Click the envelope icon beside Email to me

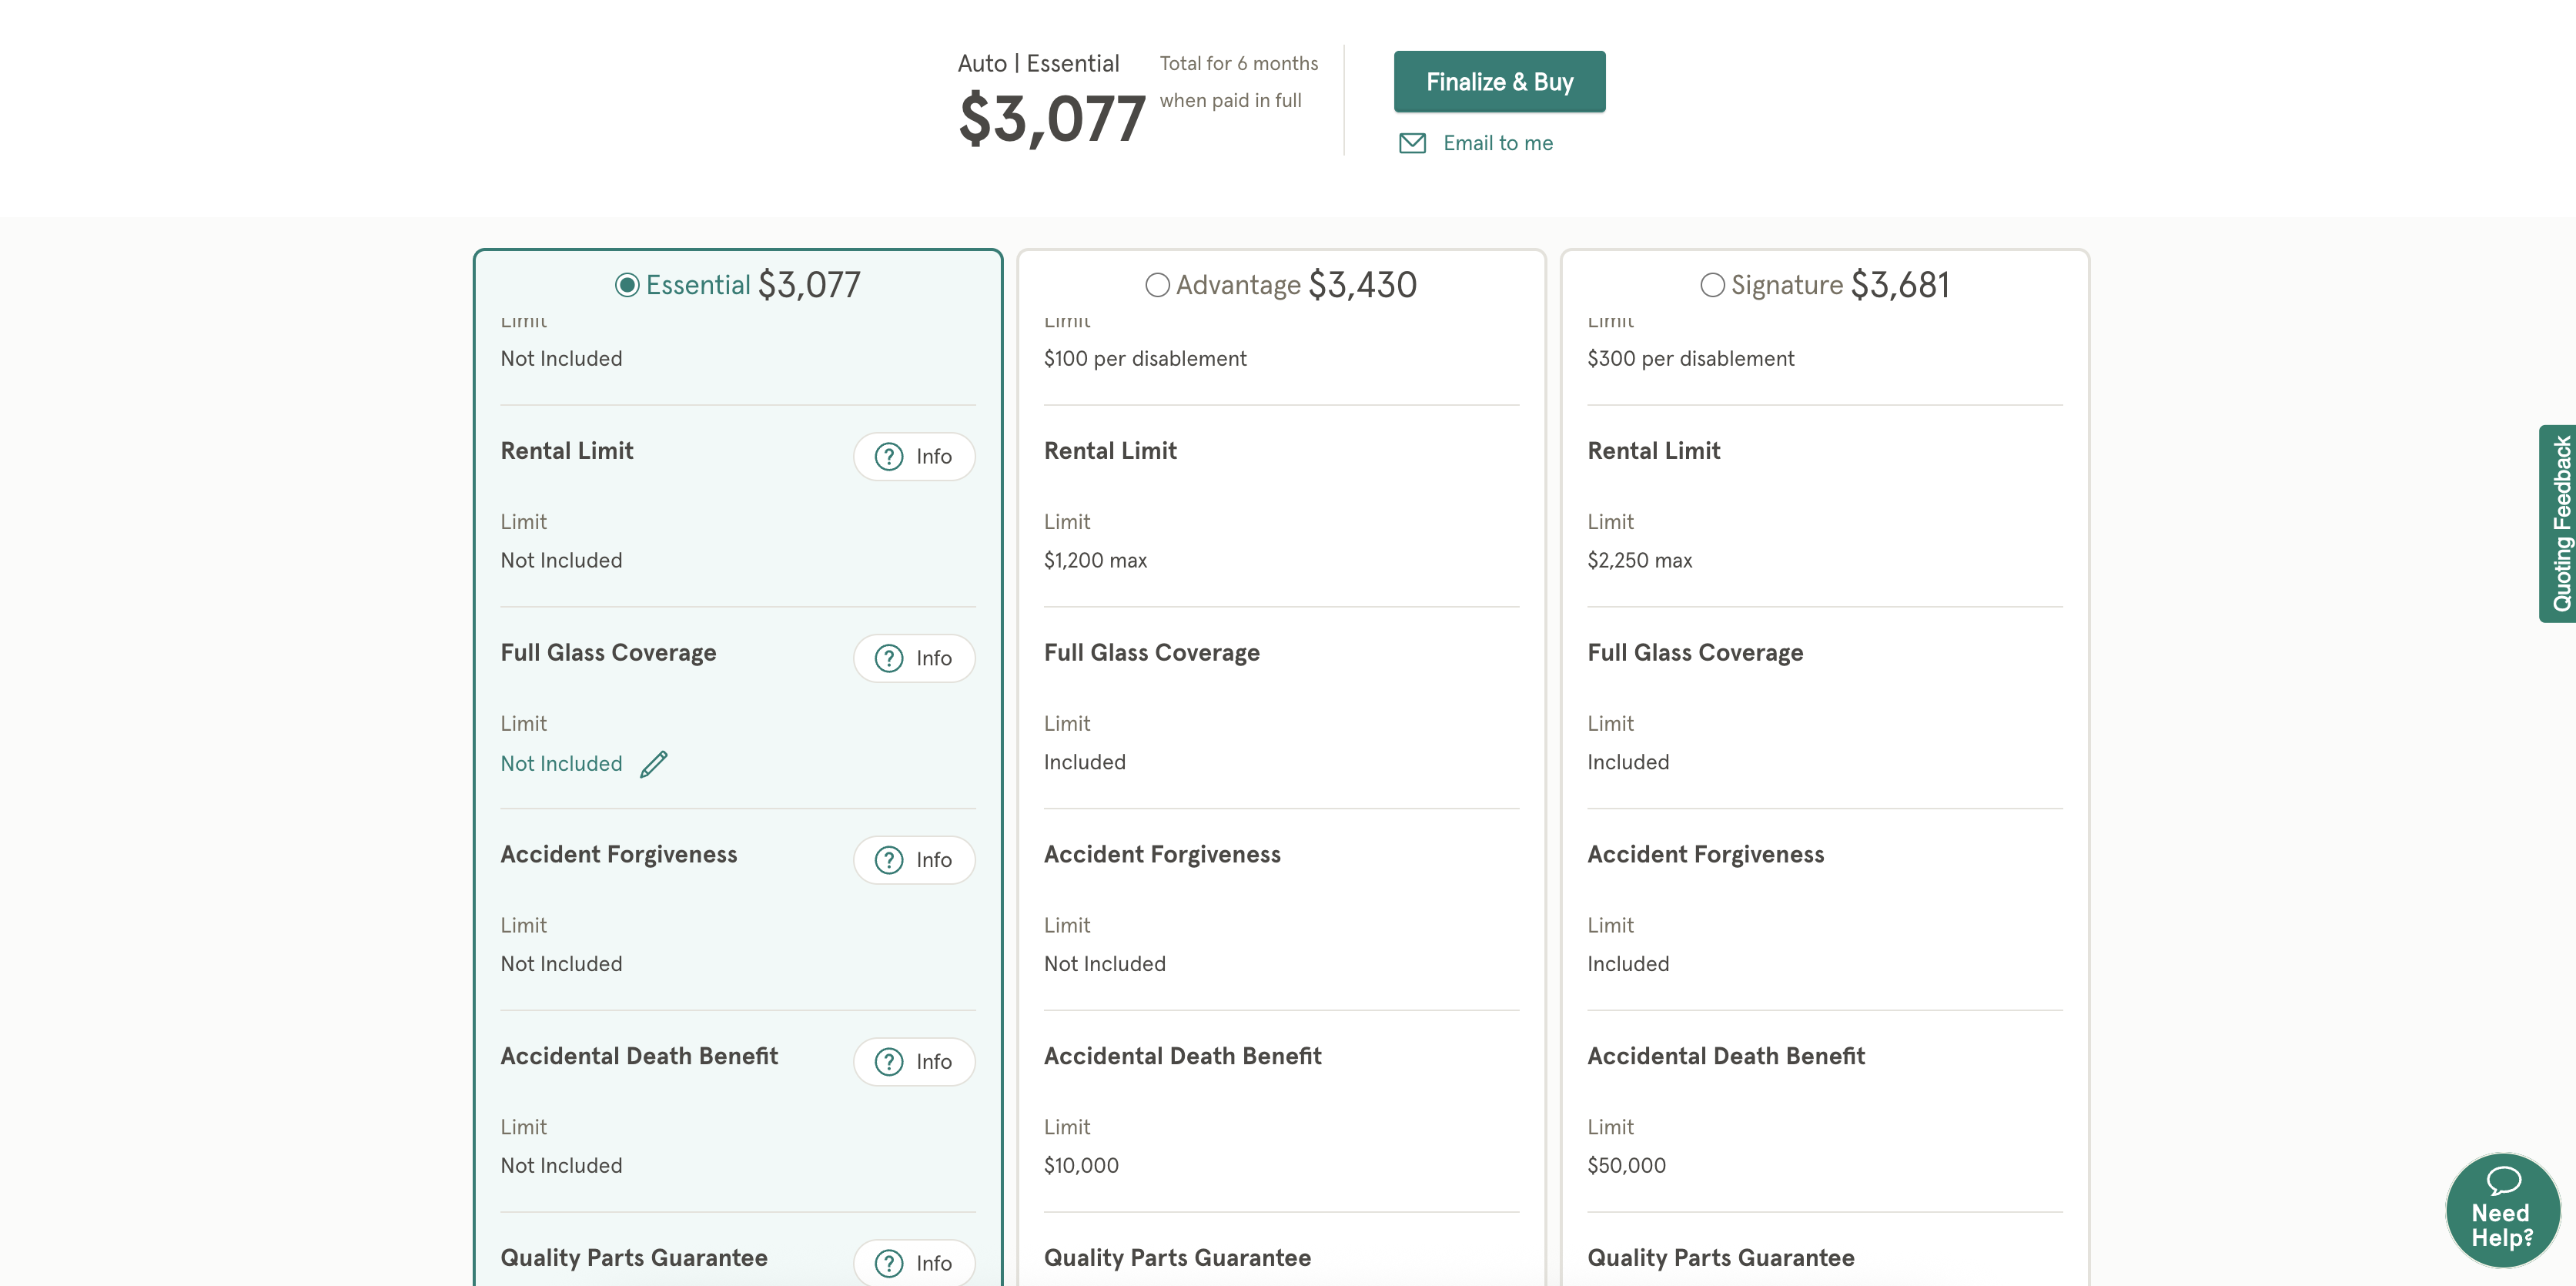1412,143
